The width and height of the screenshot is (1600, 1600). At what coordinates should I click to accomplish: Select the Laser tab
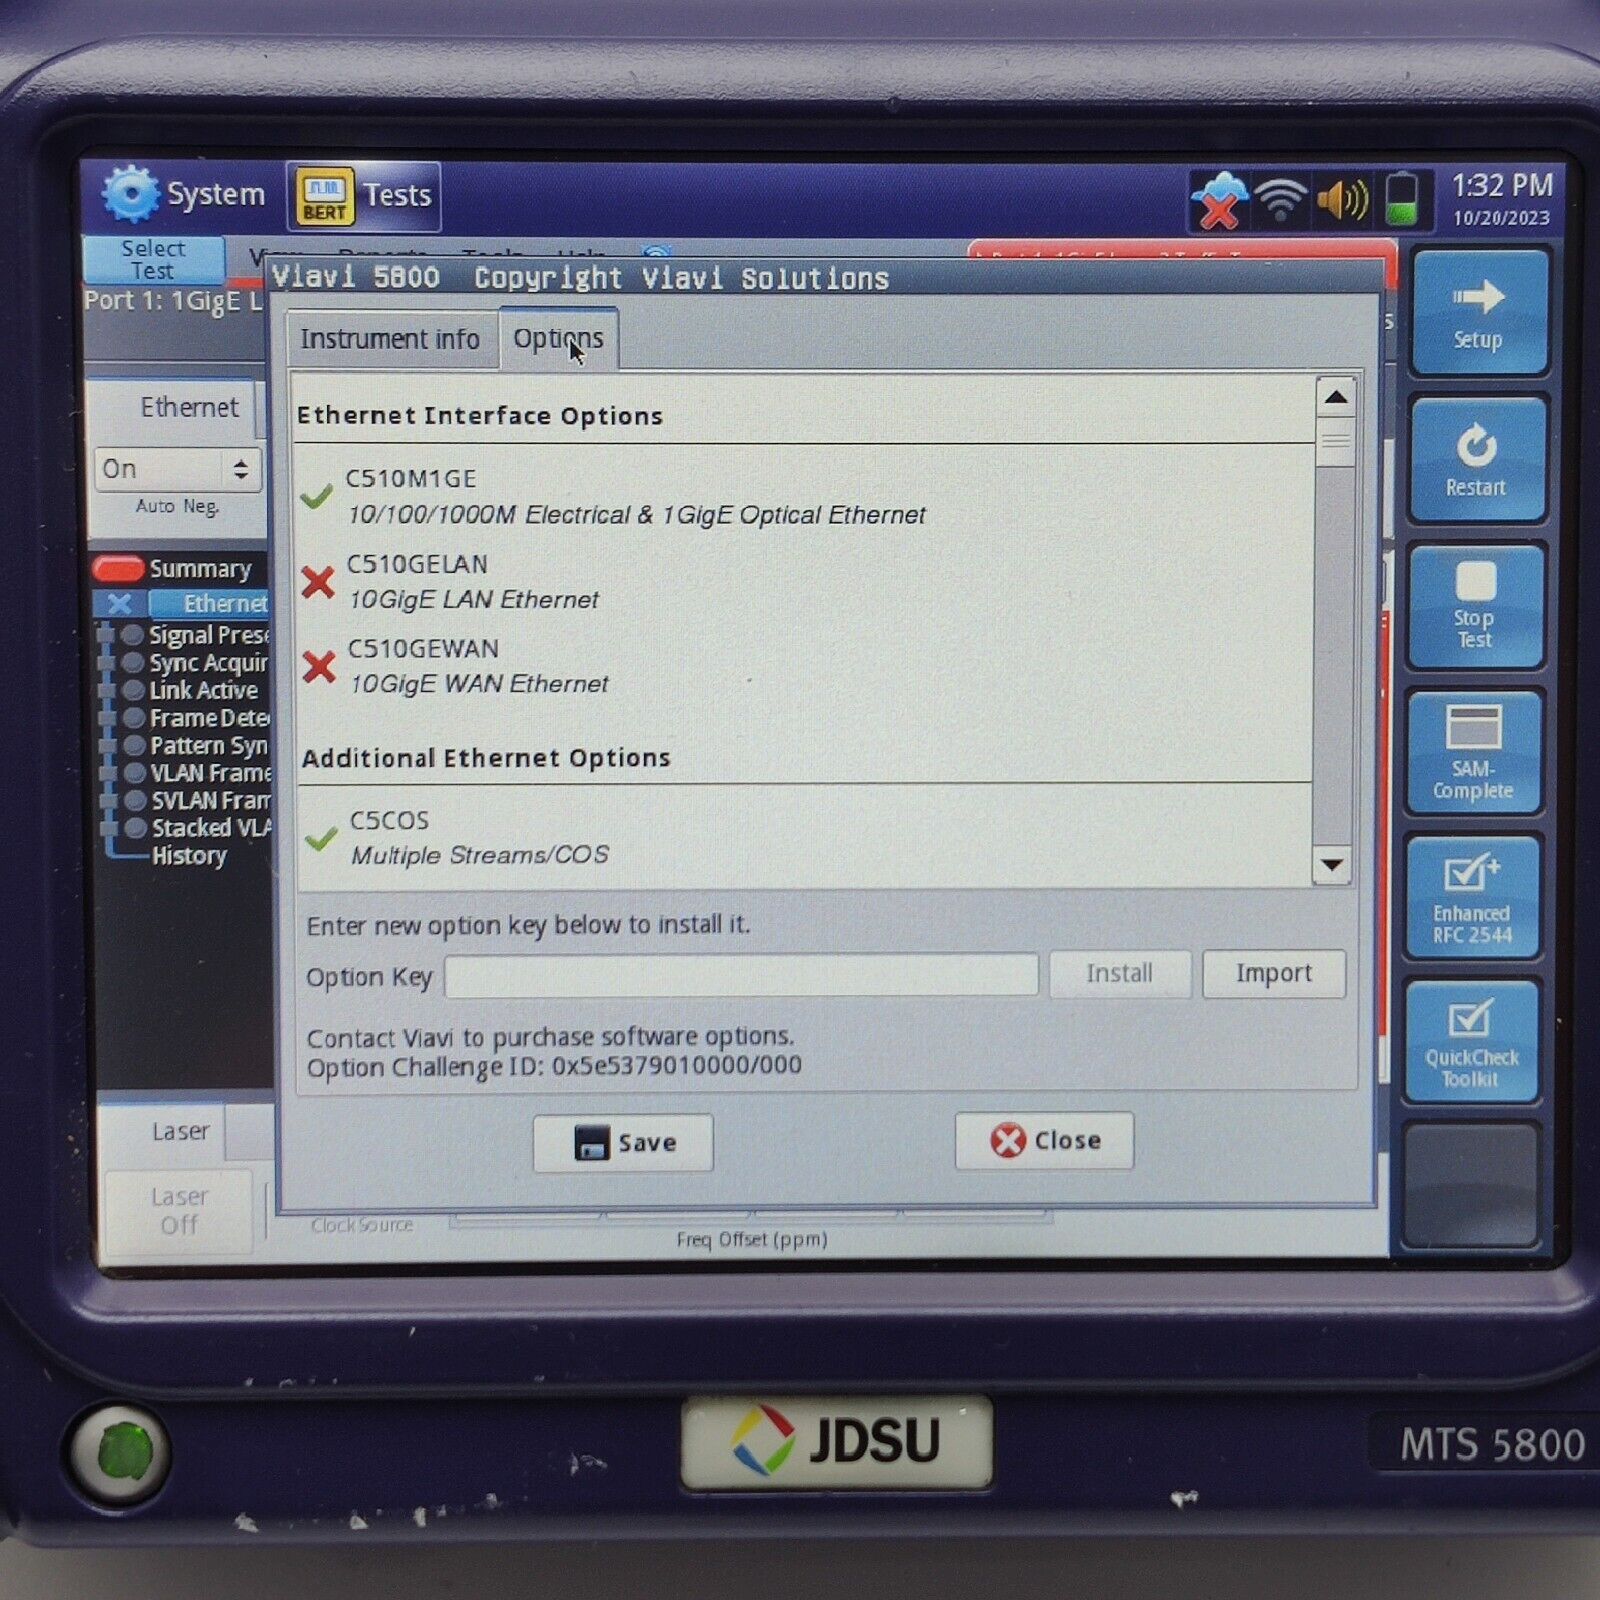pyautogui.click(x=181, y=1131)
